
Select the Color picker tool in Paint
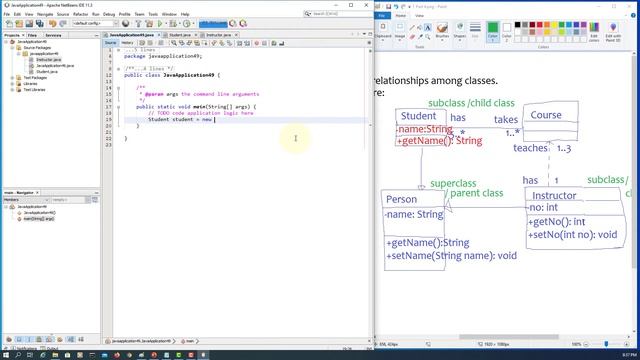pyautogui.click(x=420, y=36)
